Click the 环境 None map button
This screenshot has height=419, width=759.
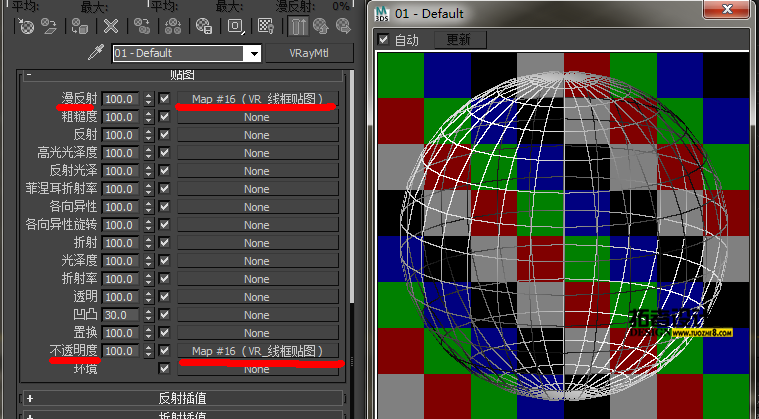coord(258,369)
